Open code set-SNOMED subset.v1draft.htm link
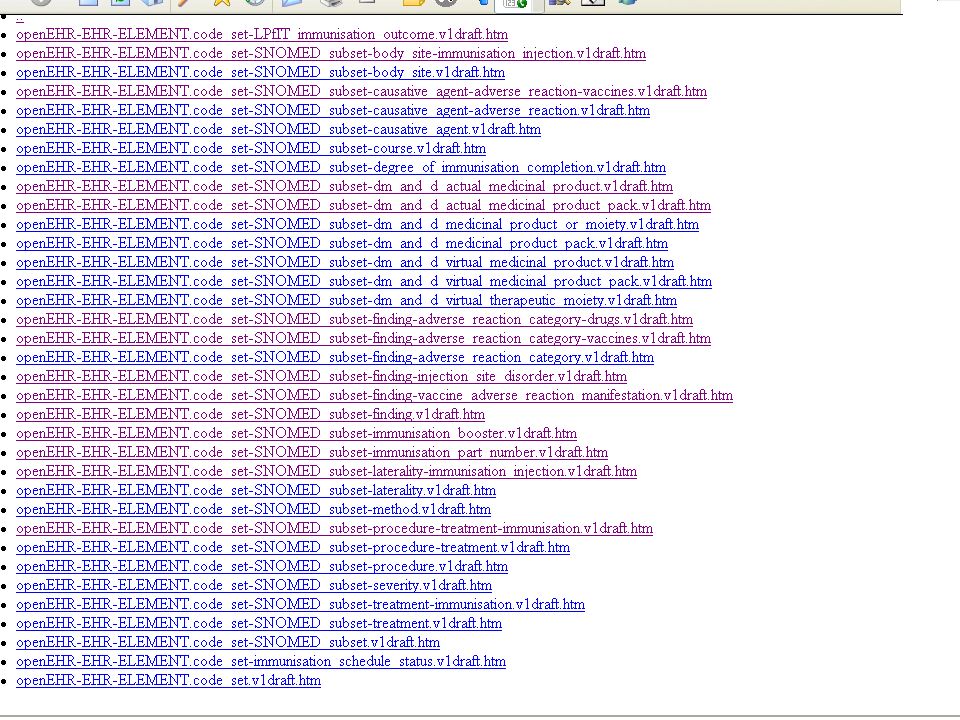The image size is (960, 720). (x=228, y=642)
